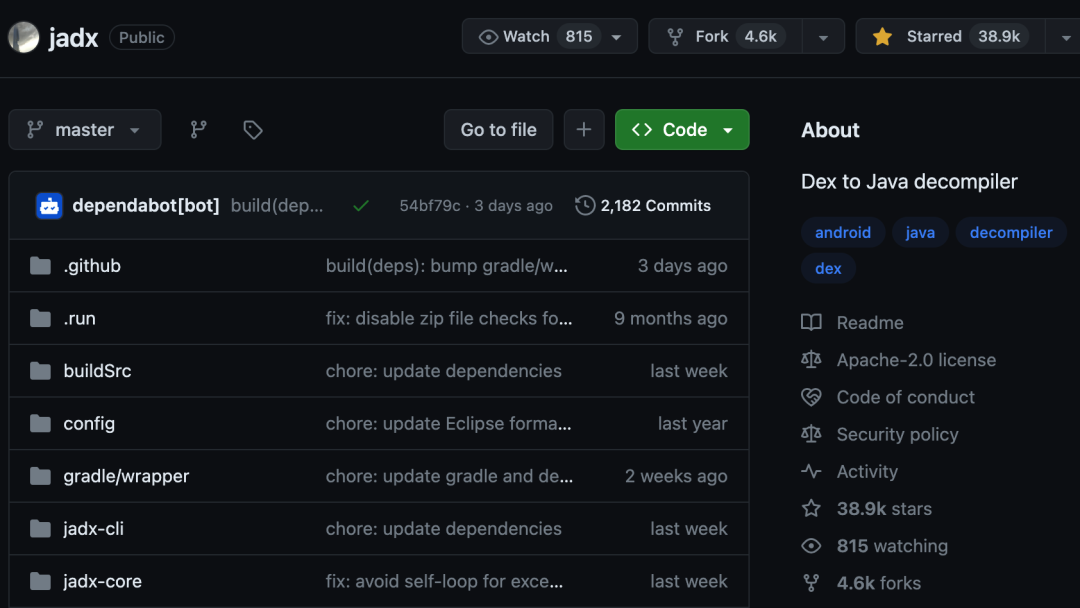Open the .run folder
Image resolution: width=1080 pixels, height=608 pixels.
[80, 318]
